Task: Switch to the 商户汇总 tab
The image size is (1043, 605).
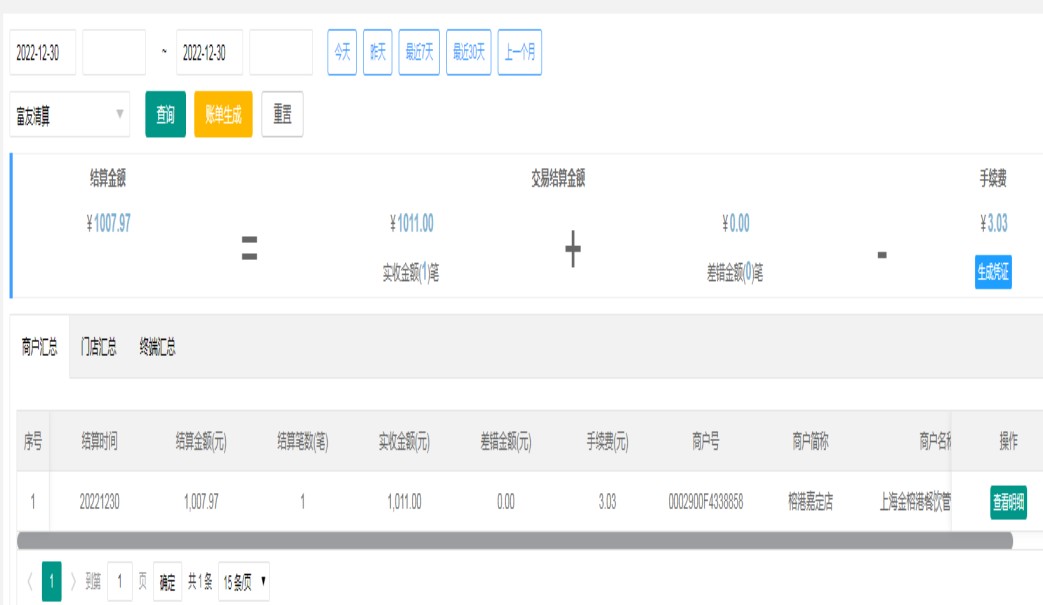Action: (40, 347)
